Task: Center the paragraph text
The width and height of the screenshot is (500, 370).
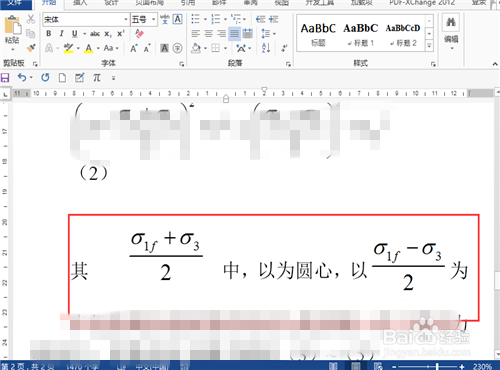Action: [x=209, y=34]
